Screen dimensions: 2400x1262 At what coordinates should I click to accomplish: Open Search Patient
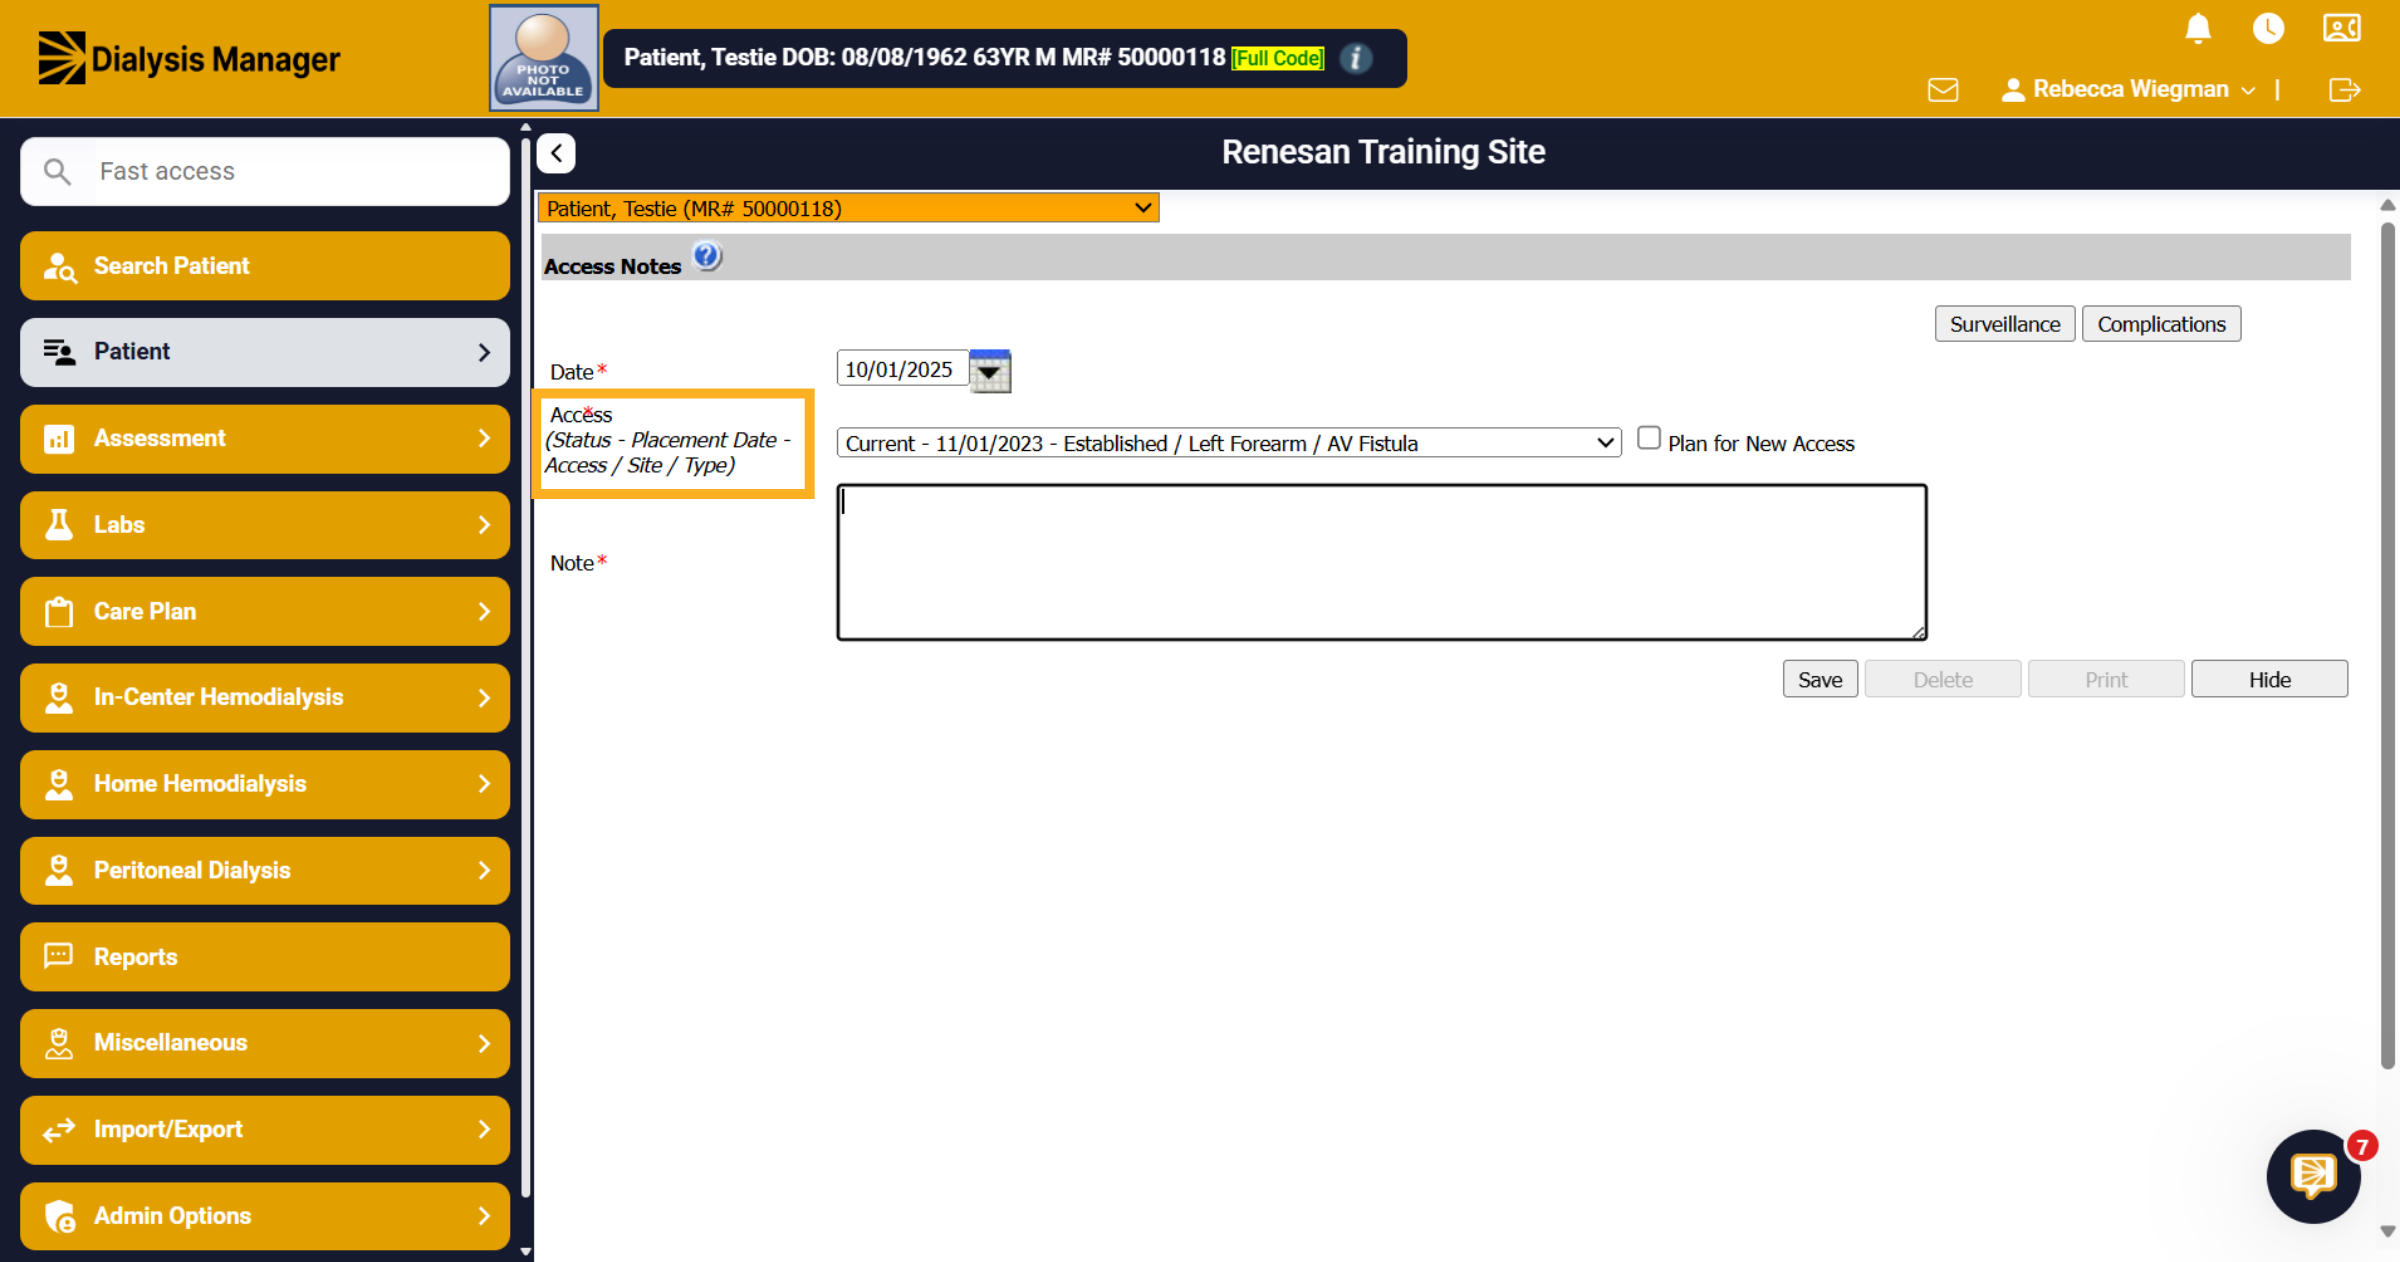point(265,266)
